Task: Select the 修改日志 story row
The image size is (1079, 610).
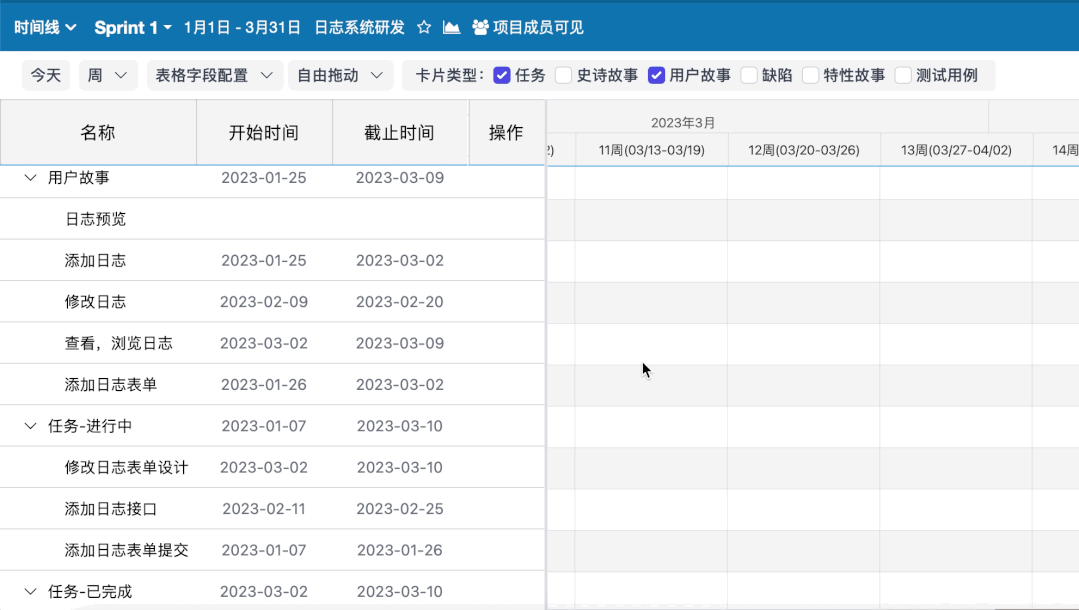Action: coord(273,302)
